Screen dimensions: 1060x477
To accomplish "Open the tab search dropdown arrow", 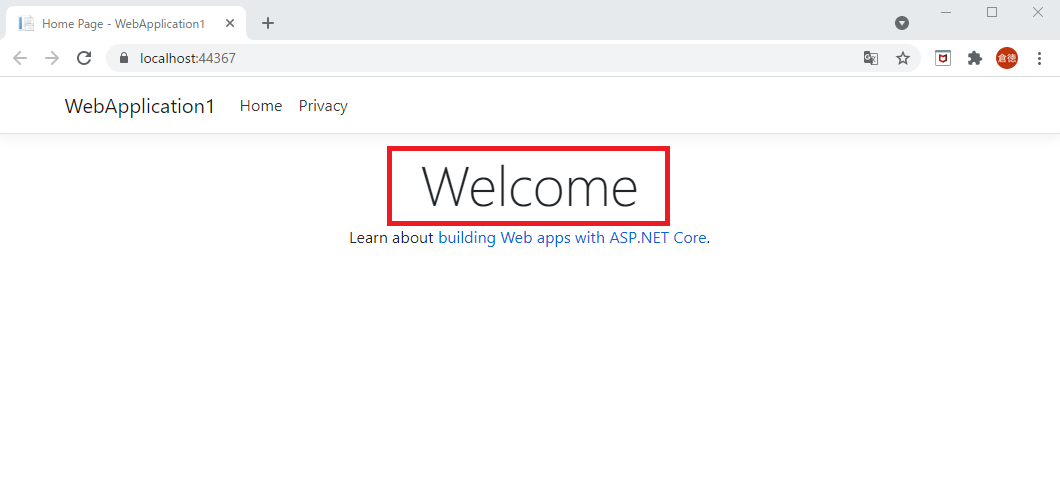I will 902,23.
